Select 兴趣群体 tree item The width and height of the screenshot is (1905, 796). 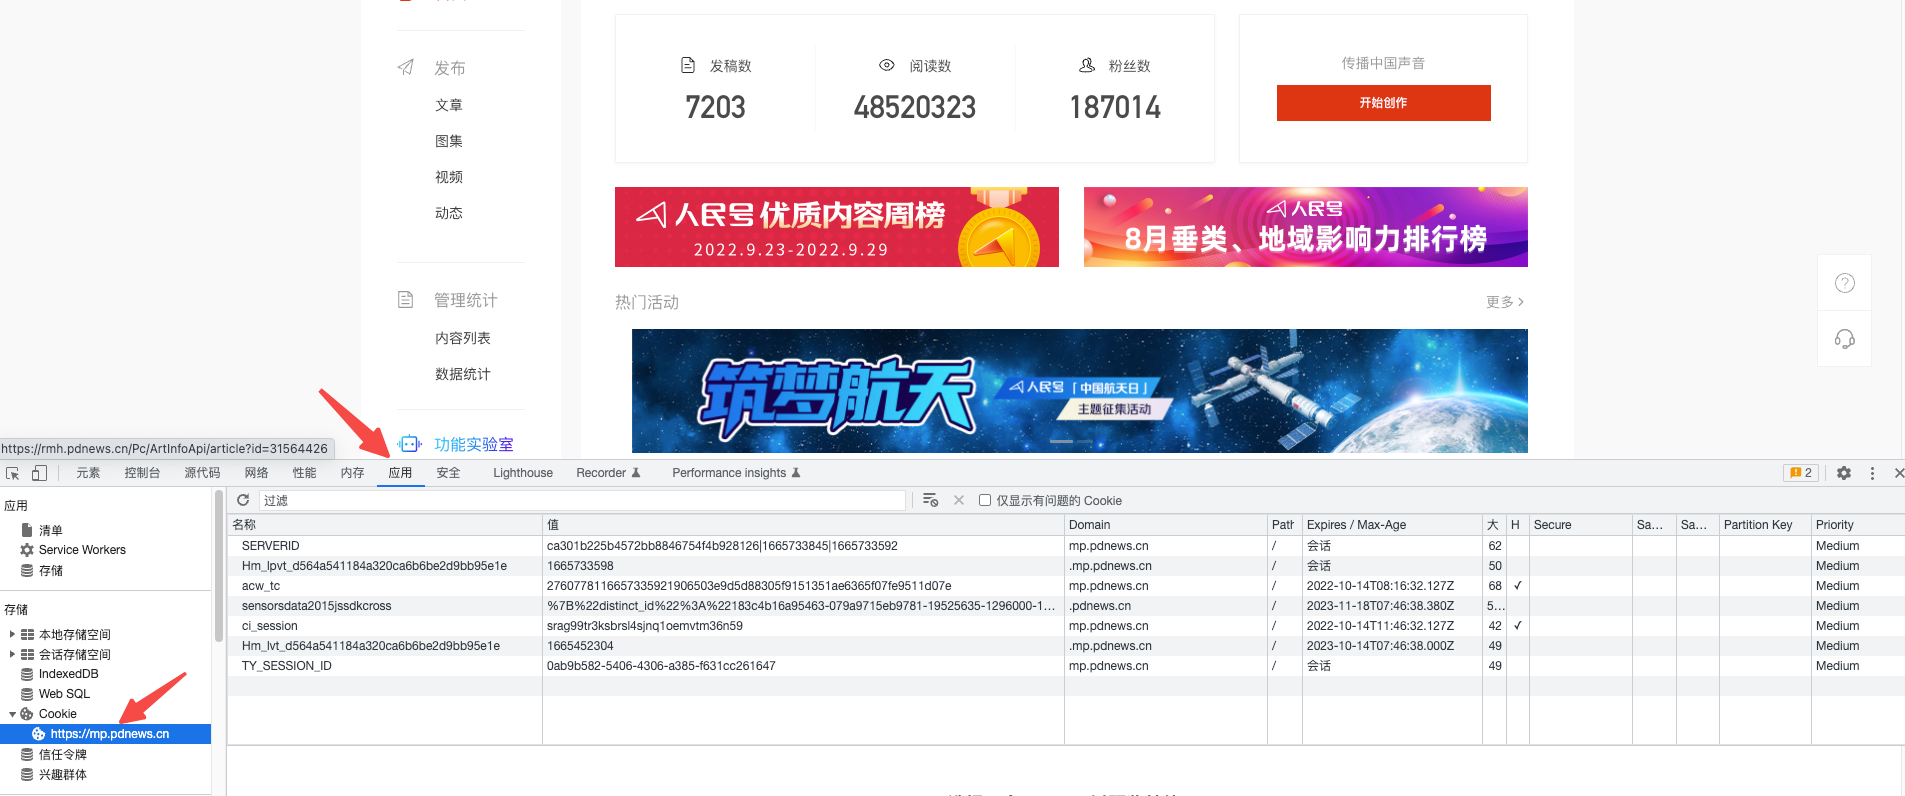(63, 774)
